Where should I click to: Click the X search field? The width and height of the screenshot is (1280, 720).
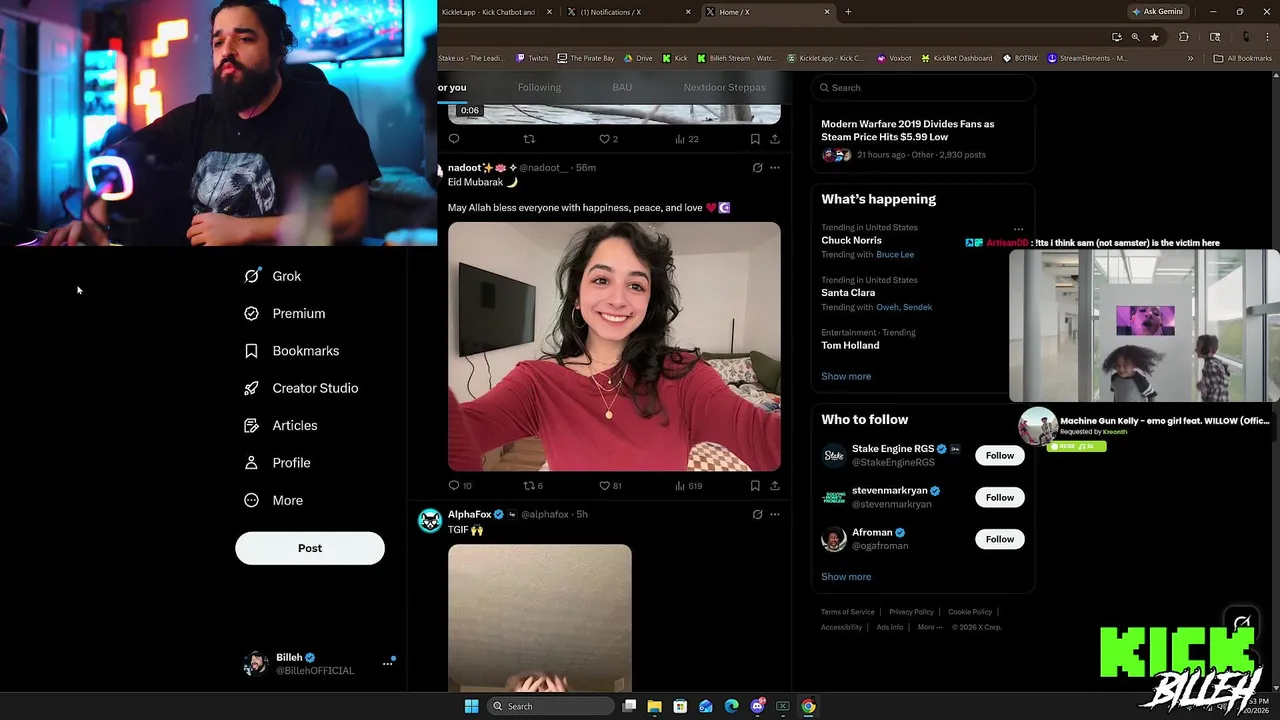click(x=922, y=88)
